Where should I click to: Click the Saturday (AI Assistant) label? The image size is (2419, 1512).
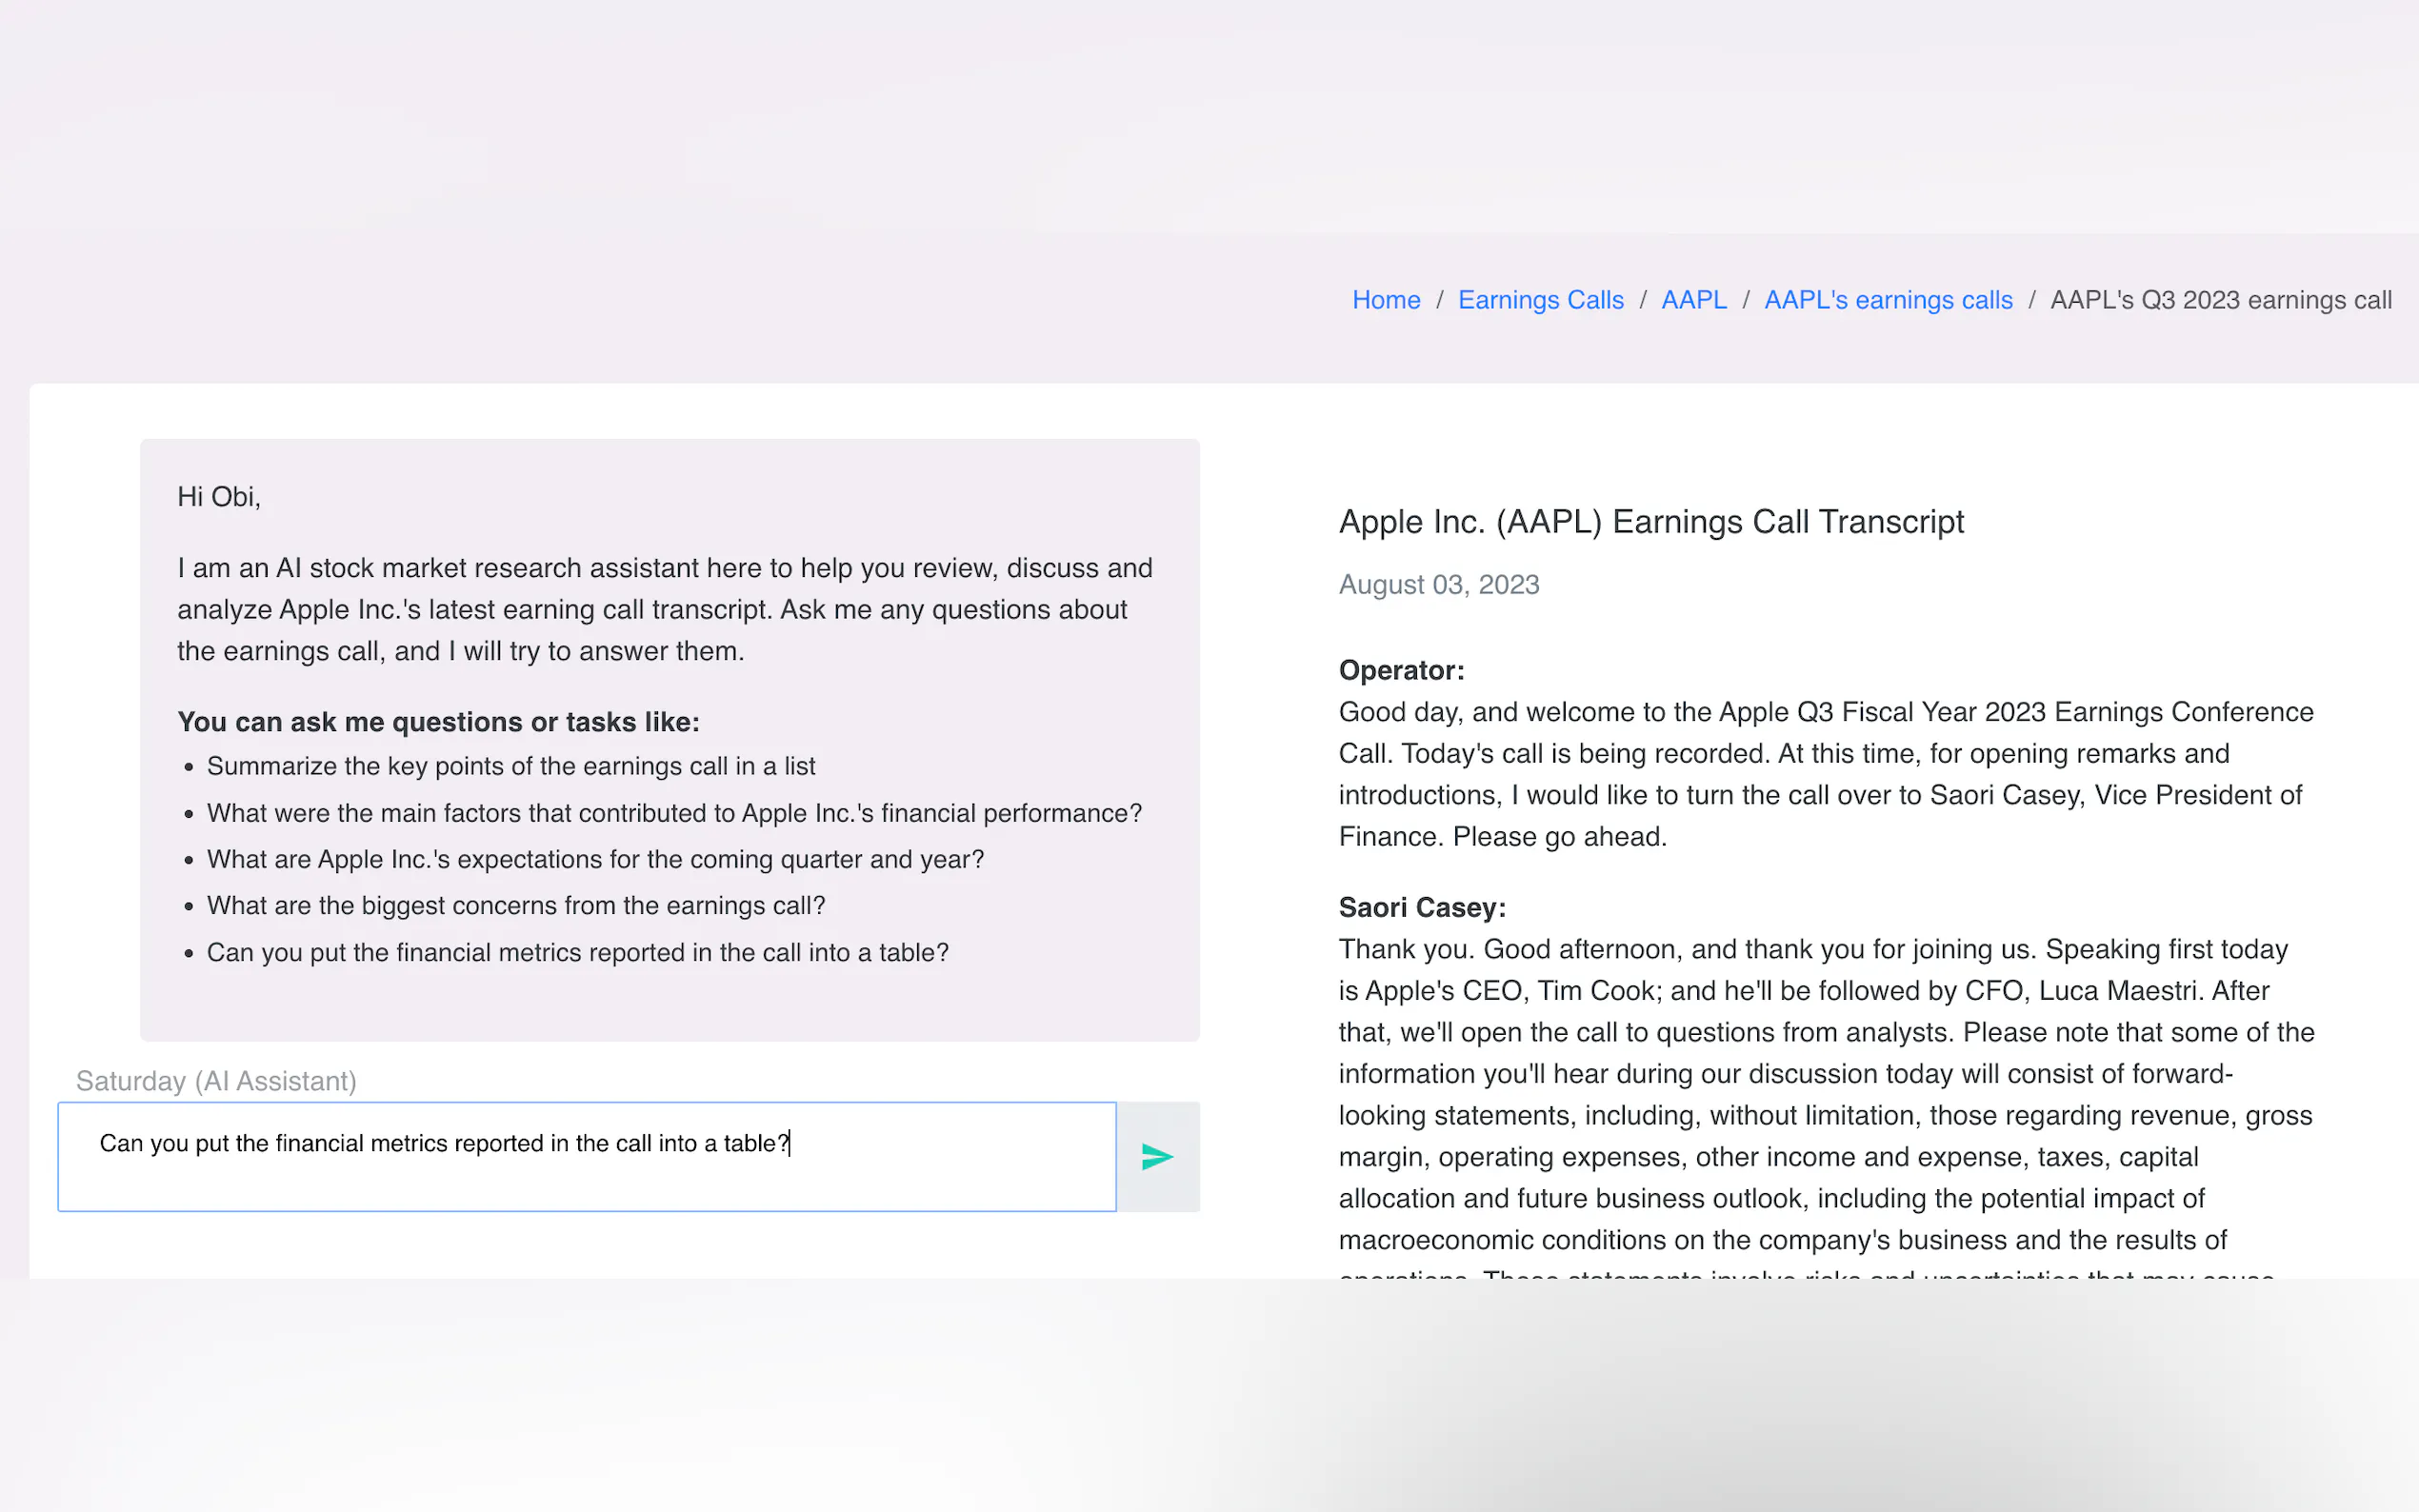click(216, 1081)
